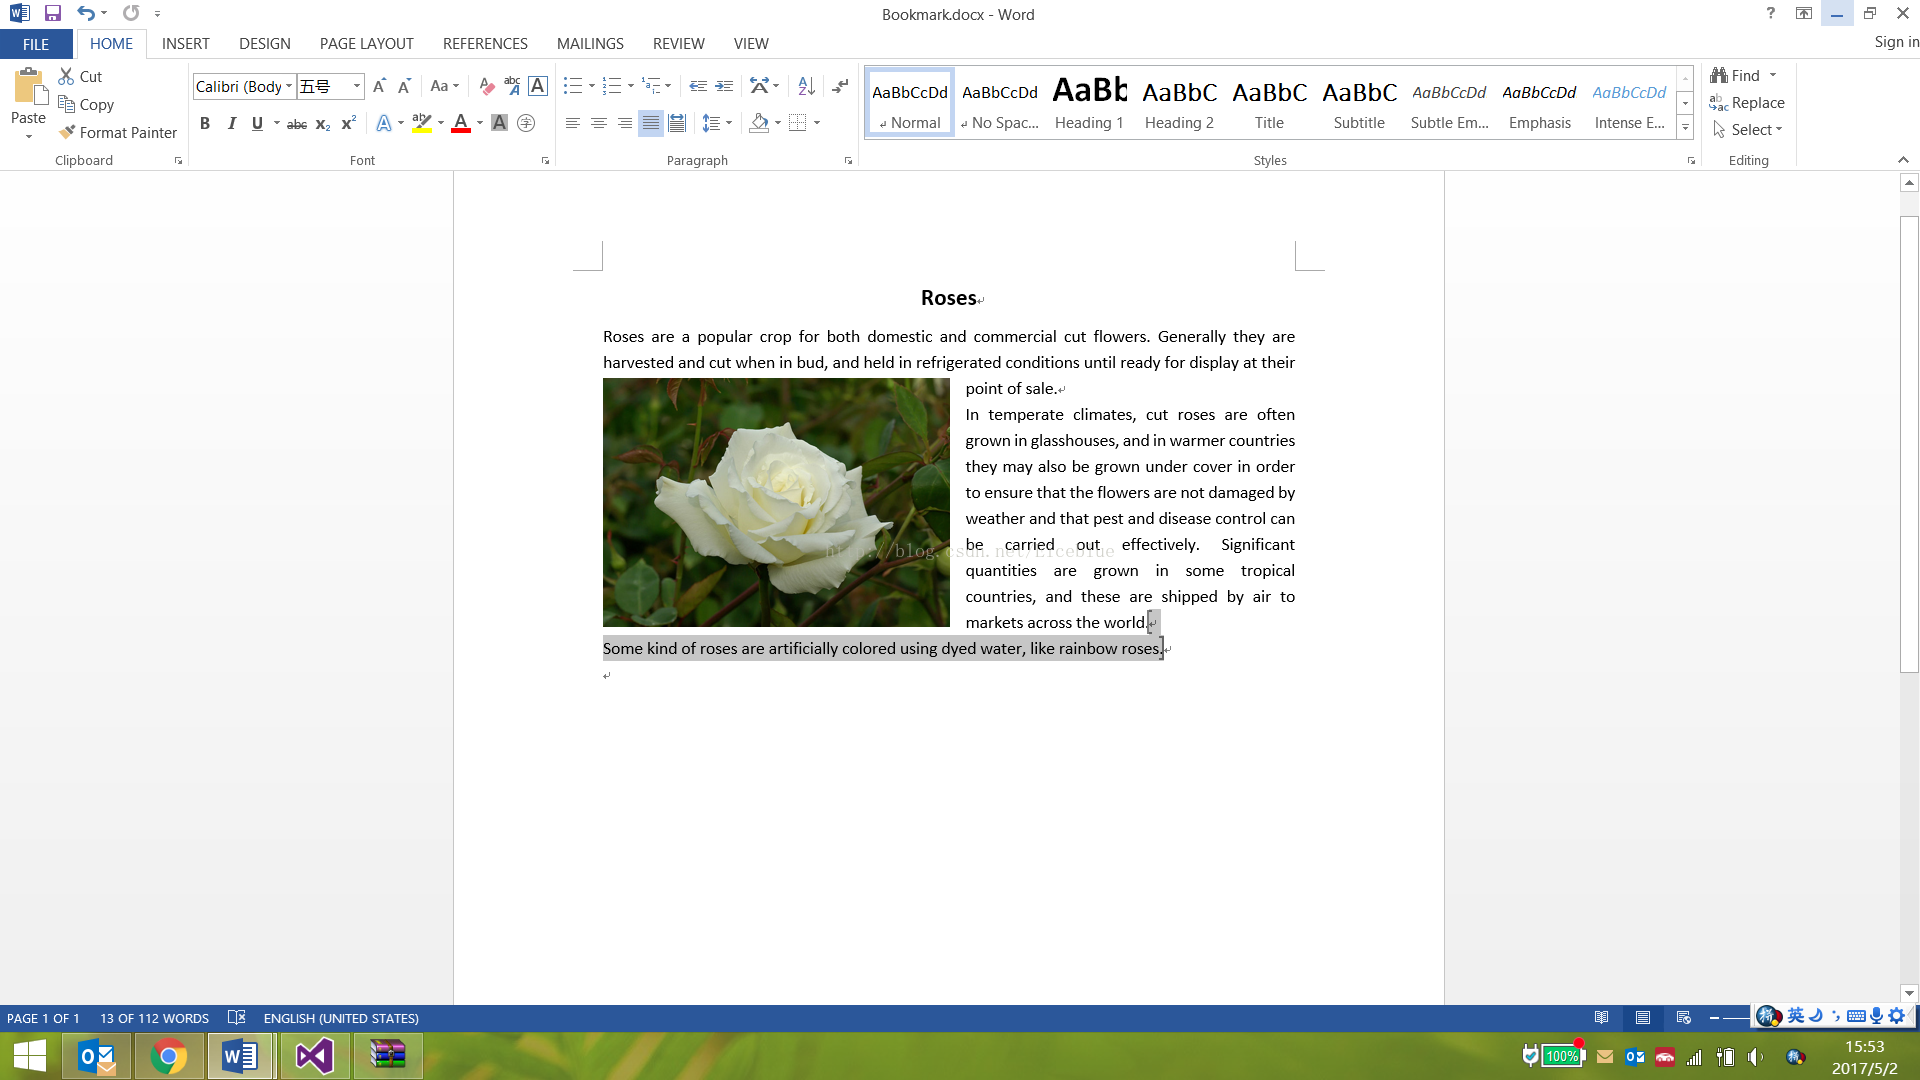Toggle Superscript formatting
Screen dimensions: 1920x1080
pyautogui.click(x=349, y=123)
